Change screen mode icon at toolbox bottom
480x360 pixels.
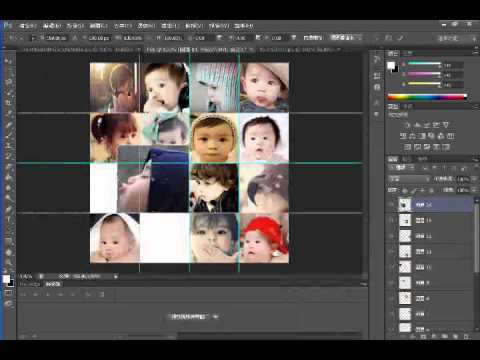(9, 303)
